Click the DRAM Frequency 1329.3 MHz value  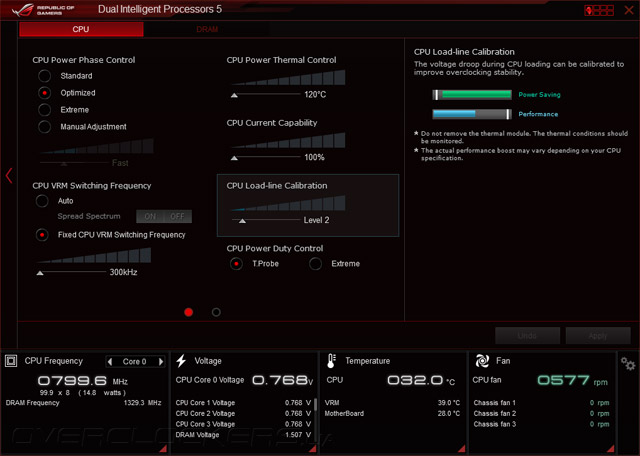tap(142, 403)
